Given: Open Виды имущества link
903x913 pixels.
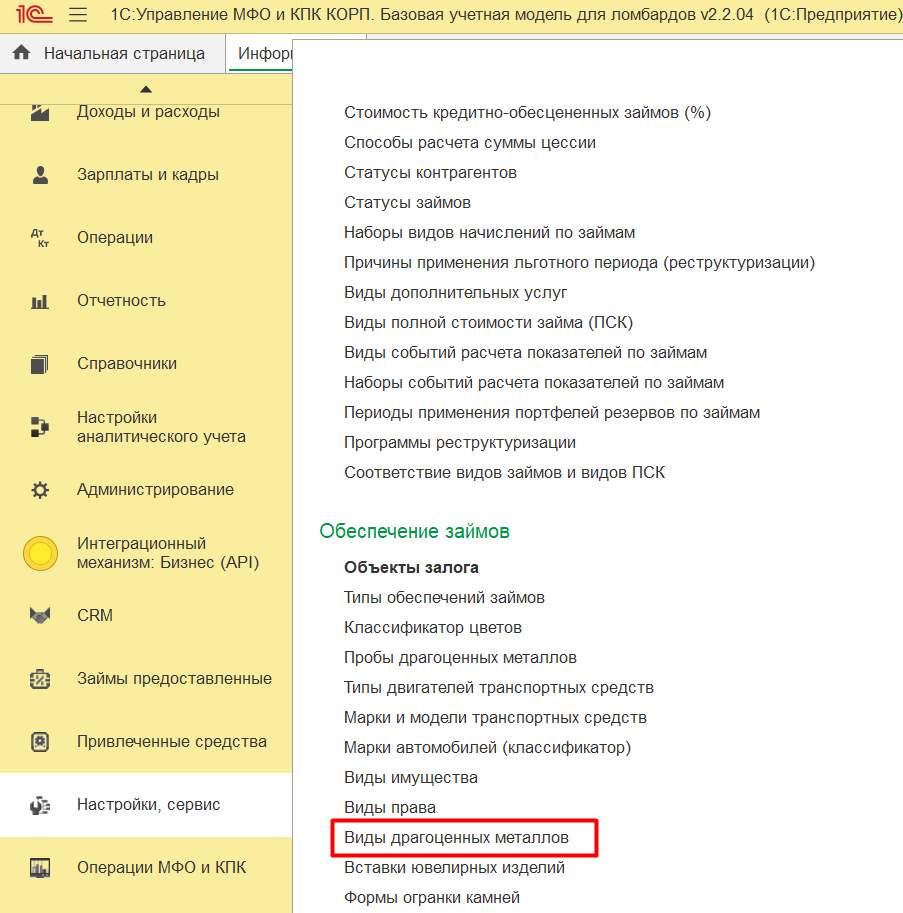Looking at the screenshot, I should point(410,777).
